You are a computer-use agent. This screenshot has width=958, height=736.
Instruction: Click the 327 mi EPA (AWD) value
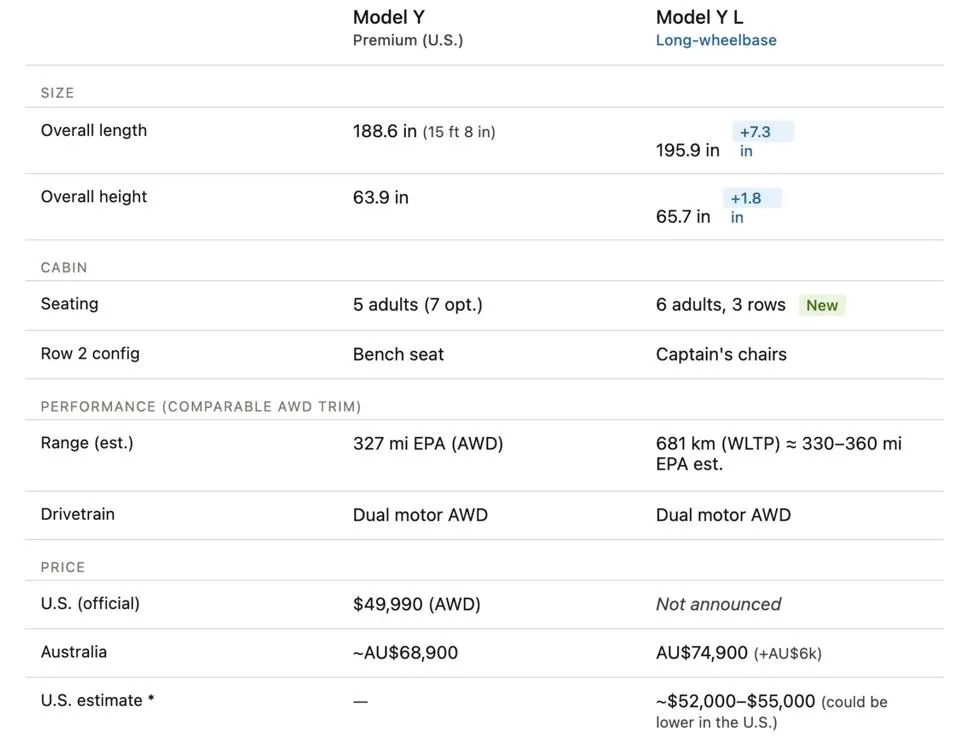pos(428,444)
